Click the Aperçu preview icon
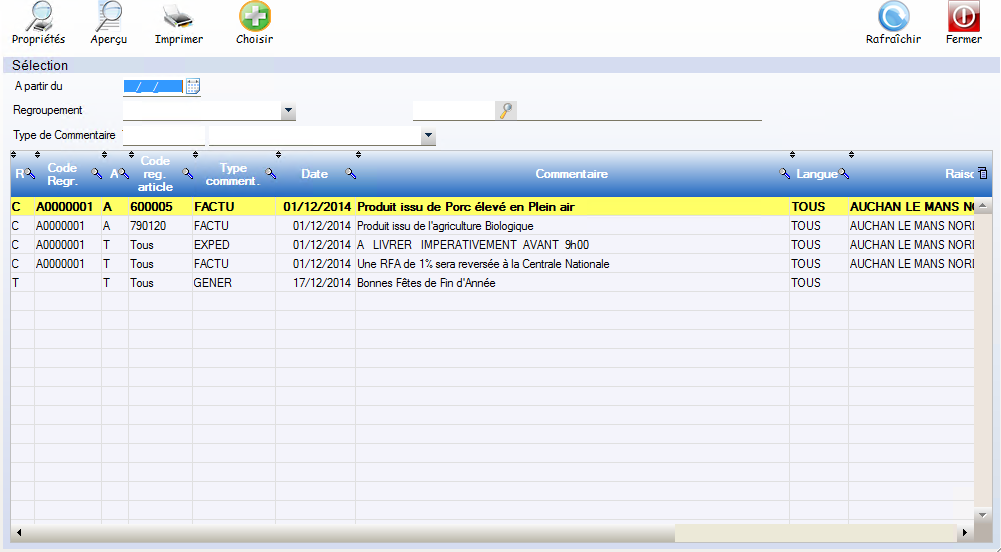1001x552 pixels. pos(108,17)
